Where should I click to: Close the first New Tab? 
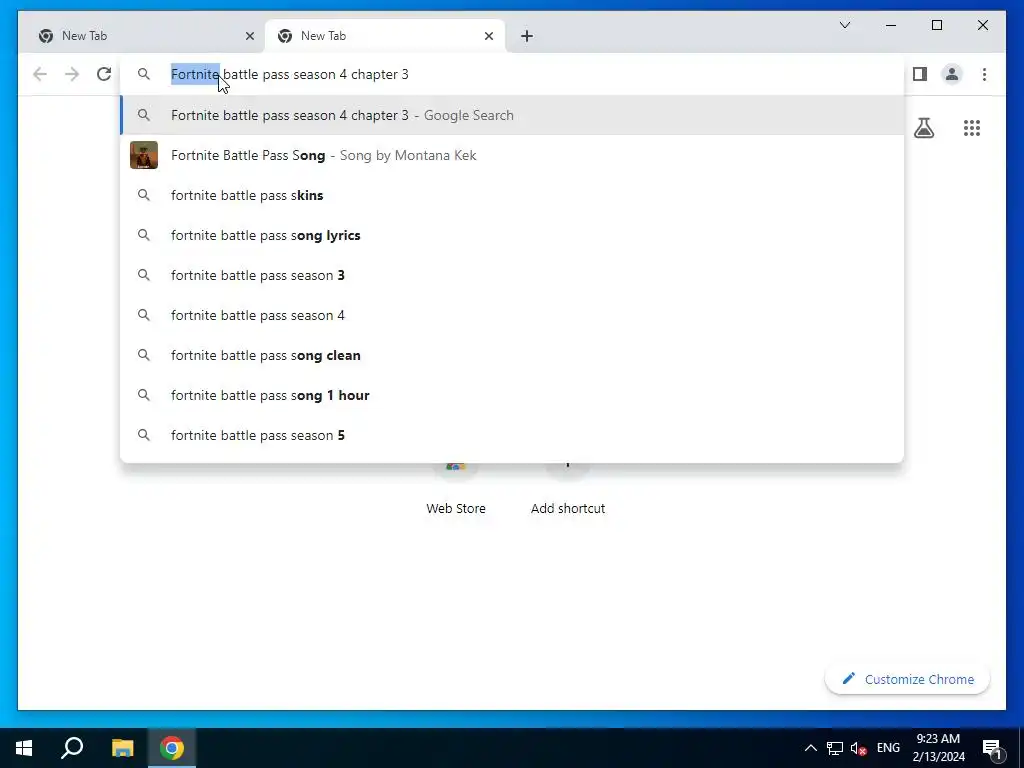tap(249, 36)
